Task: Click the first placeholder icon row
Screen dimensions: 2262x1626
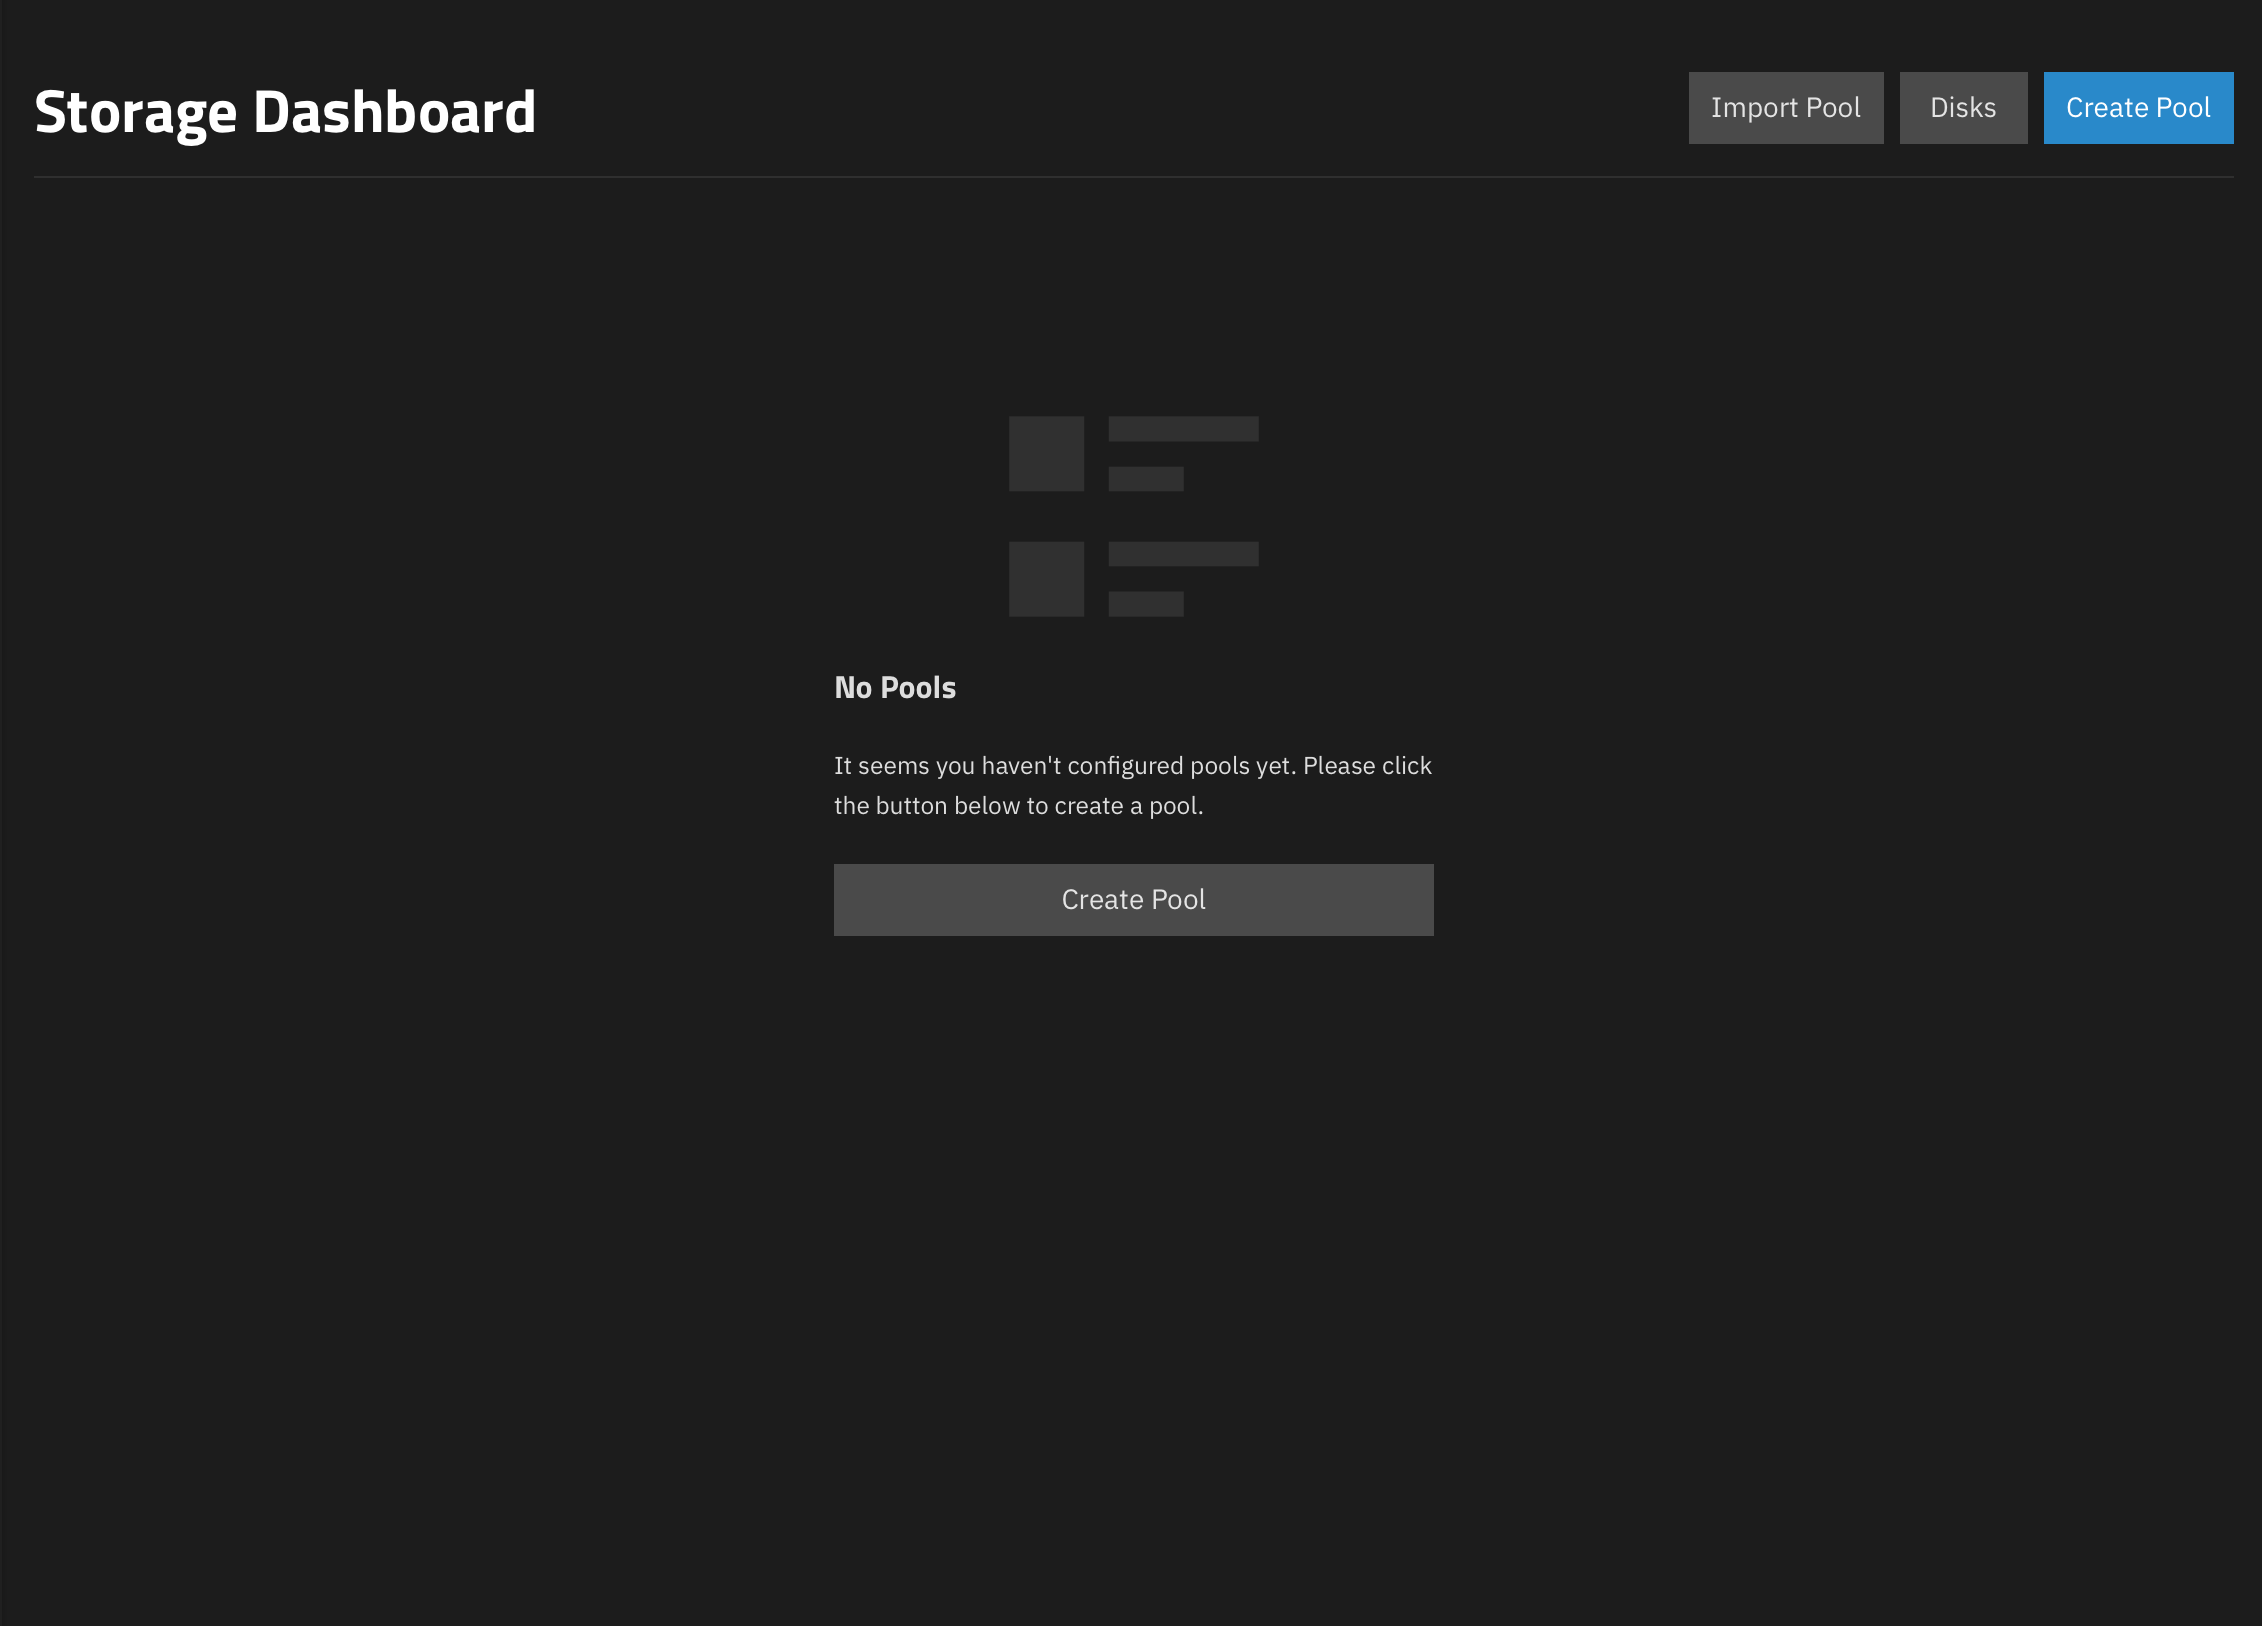Action: (x=1133, y=453)
